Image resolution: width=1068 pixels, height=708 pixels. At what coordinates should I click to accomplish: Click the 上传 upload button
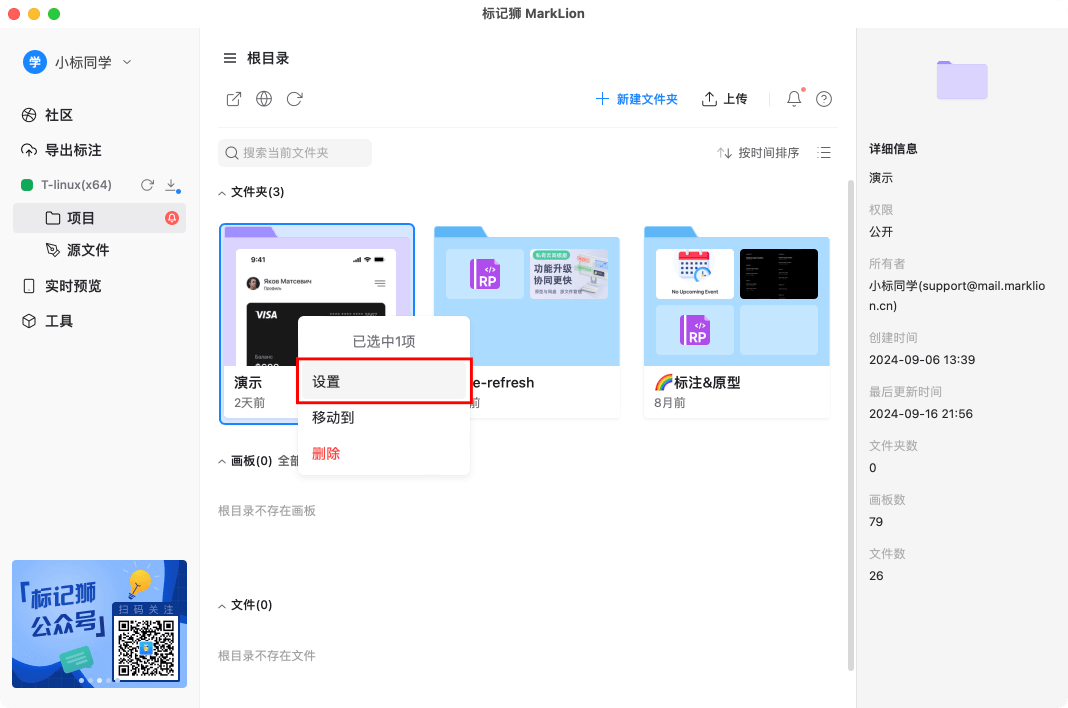point(725,99)
